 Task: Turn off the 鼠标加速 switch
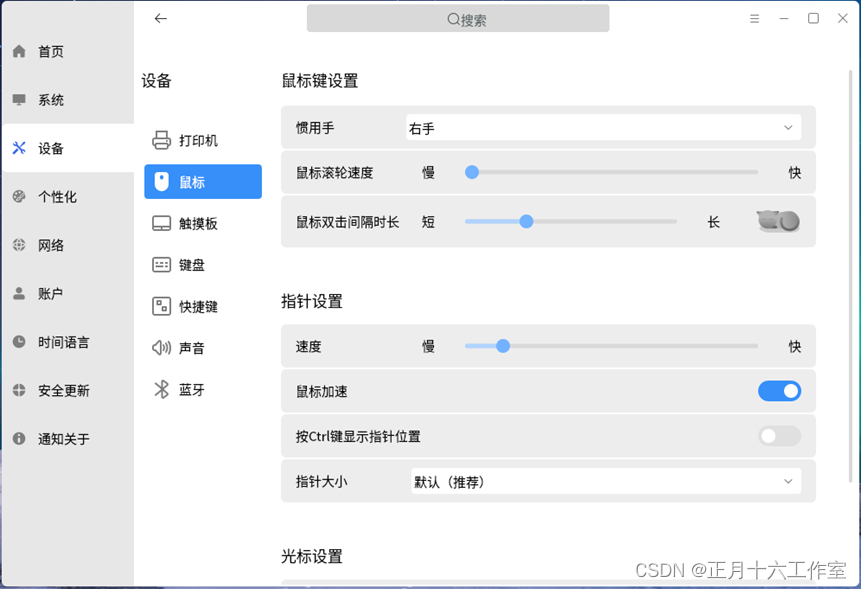[x=779, y=391]
